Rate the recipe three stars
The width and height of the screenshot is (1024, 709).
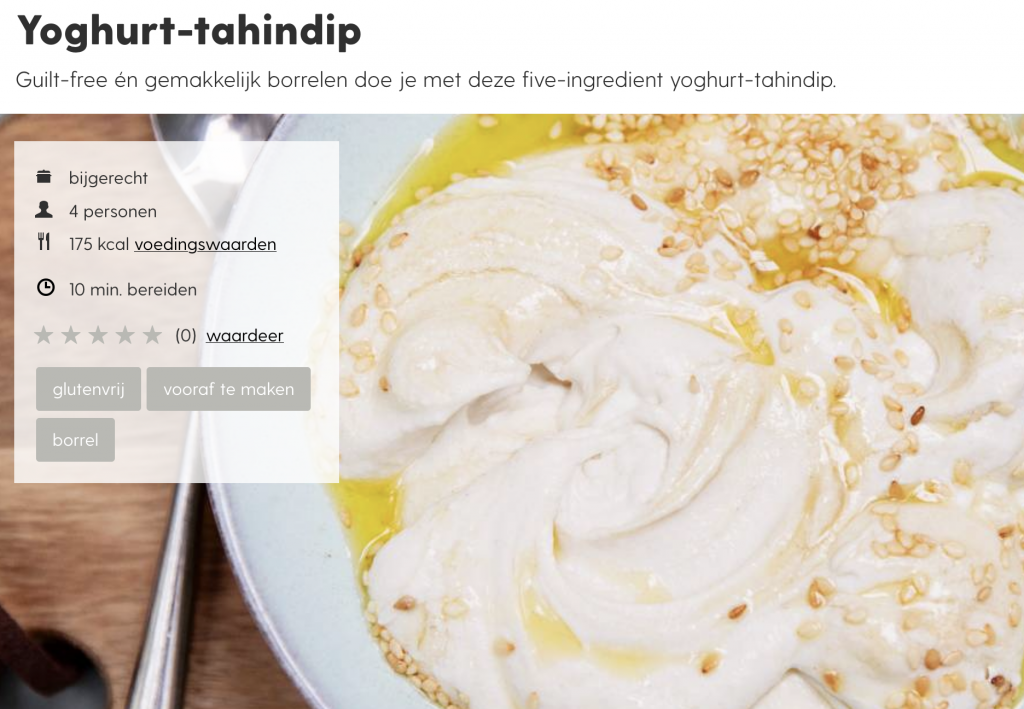point(98,335)
